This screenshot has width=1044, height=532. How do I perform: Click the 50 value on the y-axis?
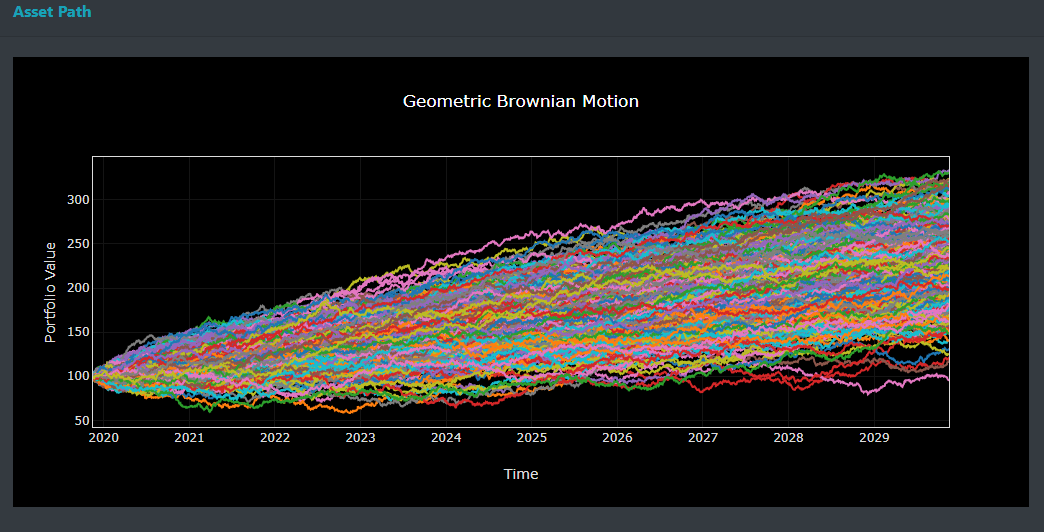(x=82, y=420)
